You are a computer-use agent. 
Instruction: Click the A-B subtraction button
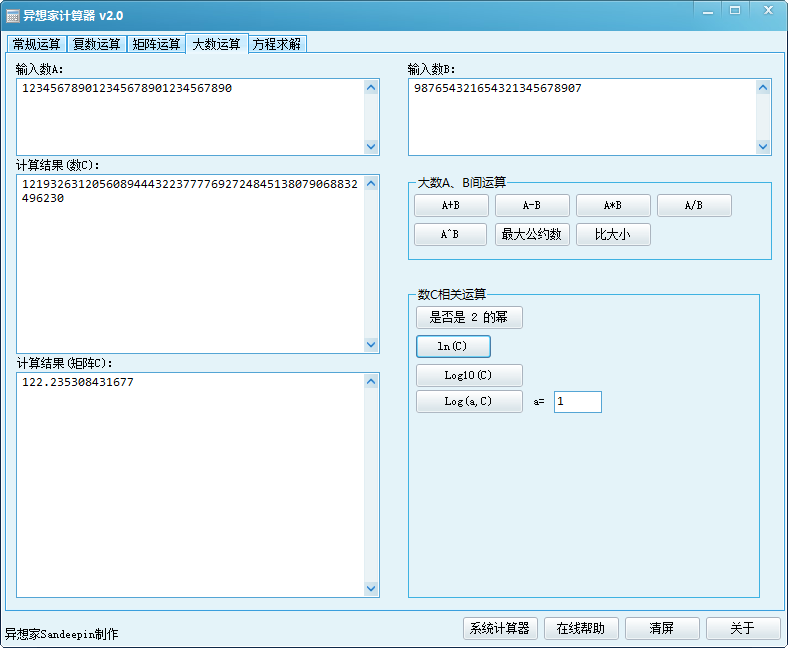532,205
